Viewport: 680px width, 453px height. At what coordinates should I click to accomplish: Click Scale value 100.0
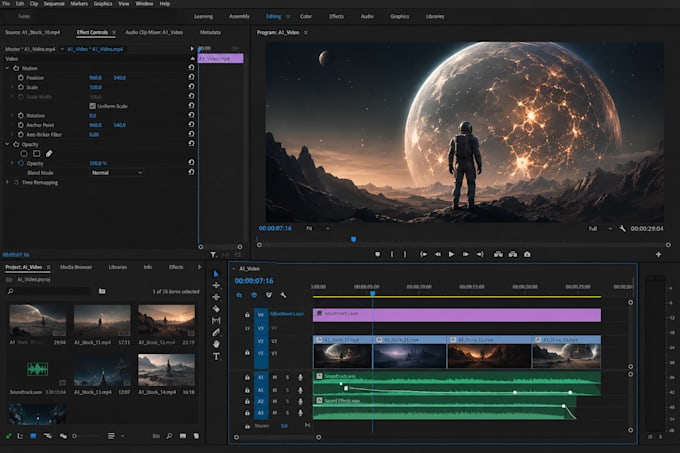(95, 87)
